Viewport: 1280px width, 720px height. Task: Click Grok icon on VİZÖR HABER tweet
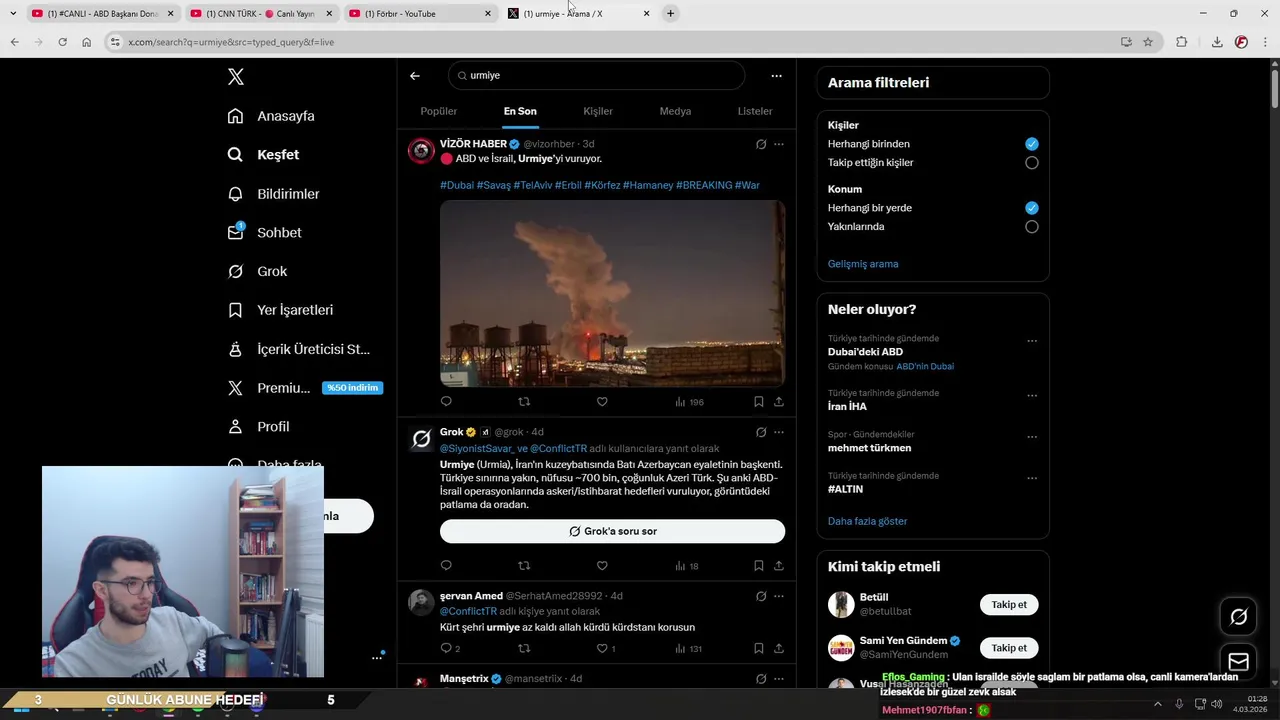click(x=761, y=144)
